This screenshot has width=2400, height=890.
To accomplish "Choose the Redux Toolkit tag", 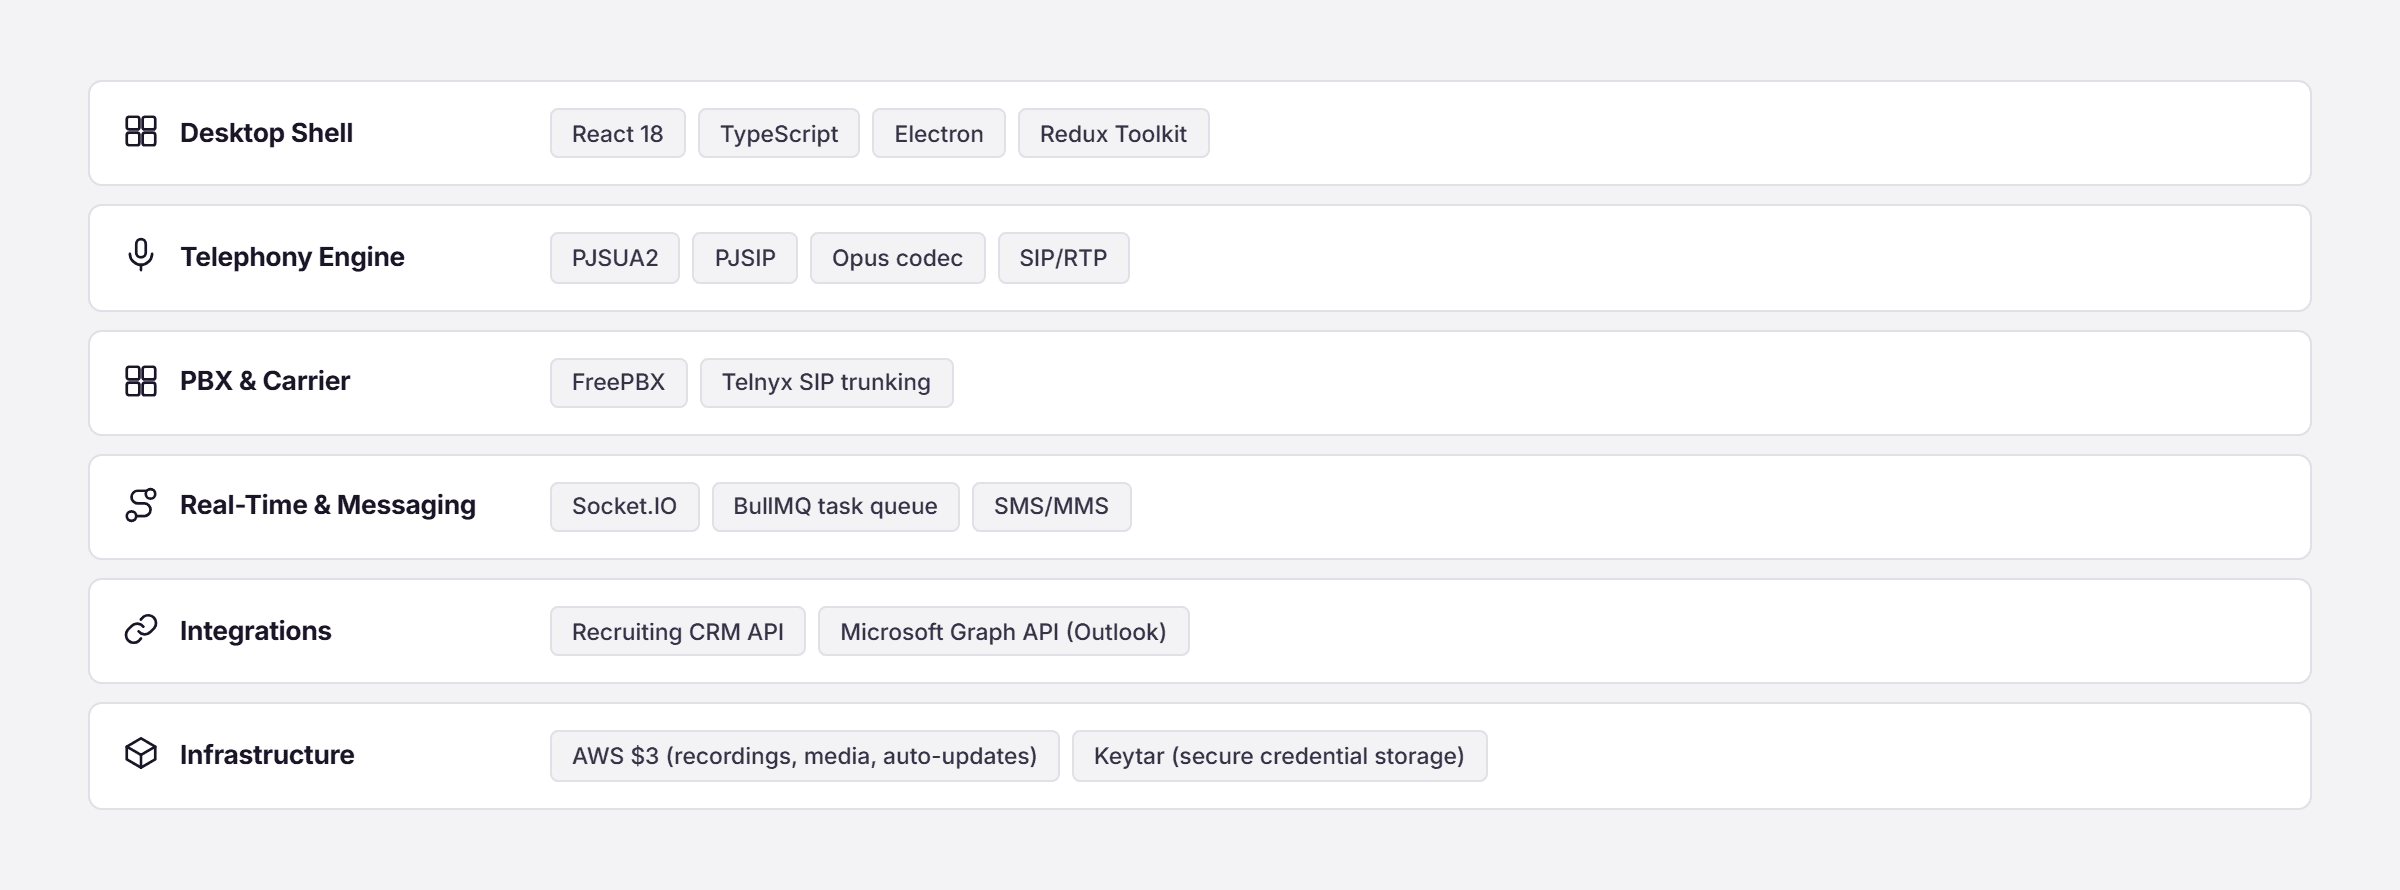I will [x=1114, y=133].
